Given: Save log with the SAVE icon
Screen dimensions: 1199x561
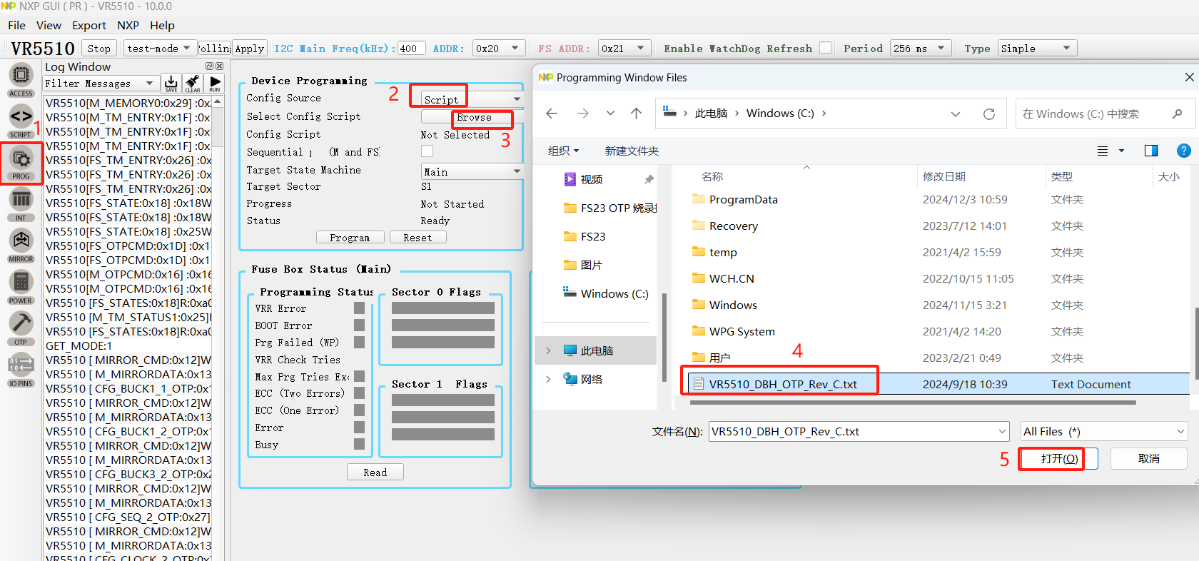Looking at the screenshot, I should coord(171,83).
